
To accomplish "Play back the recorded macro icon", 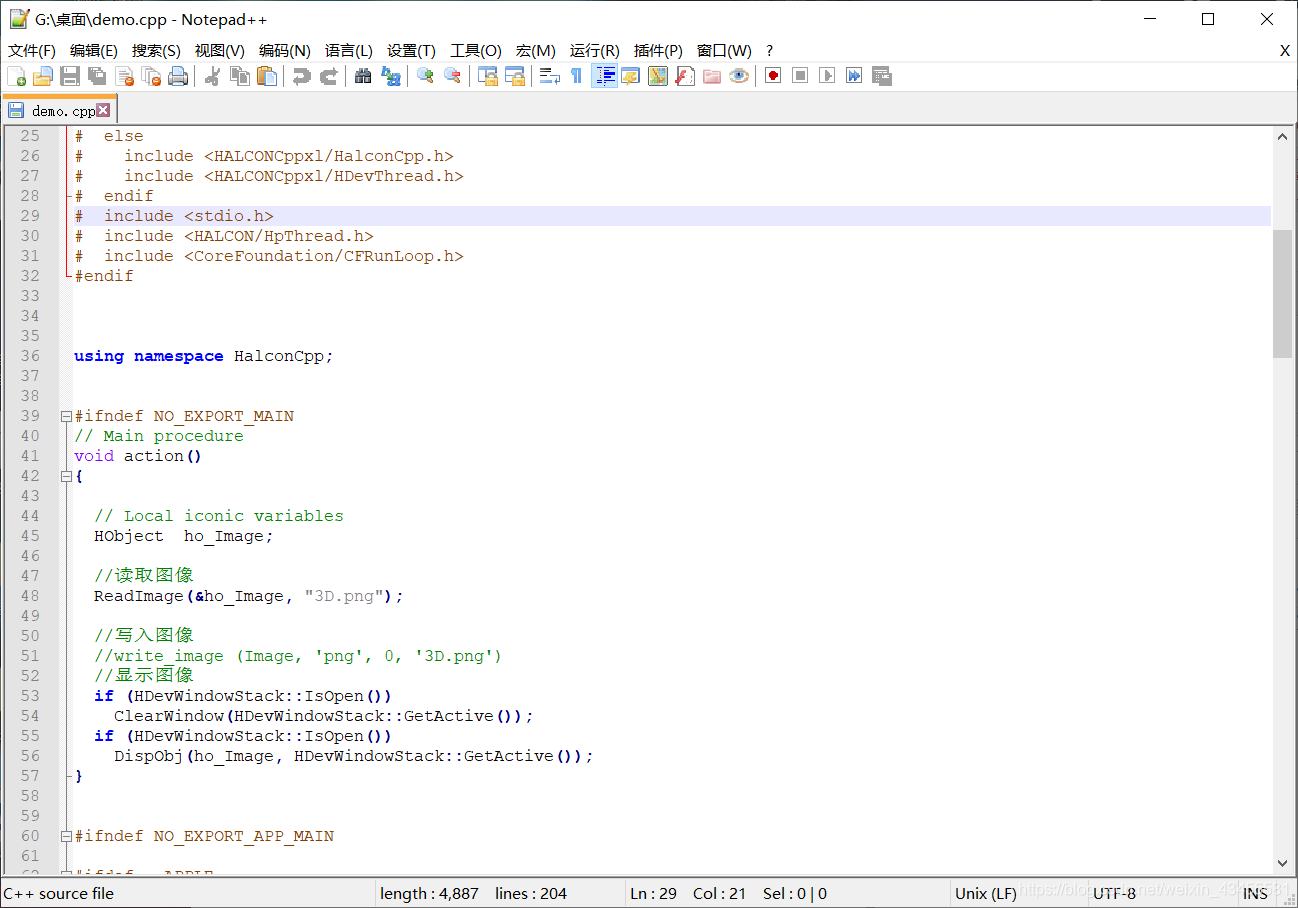I will 827,76.
